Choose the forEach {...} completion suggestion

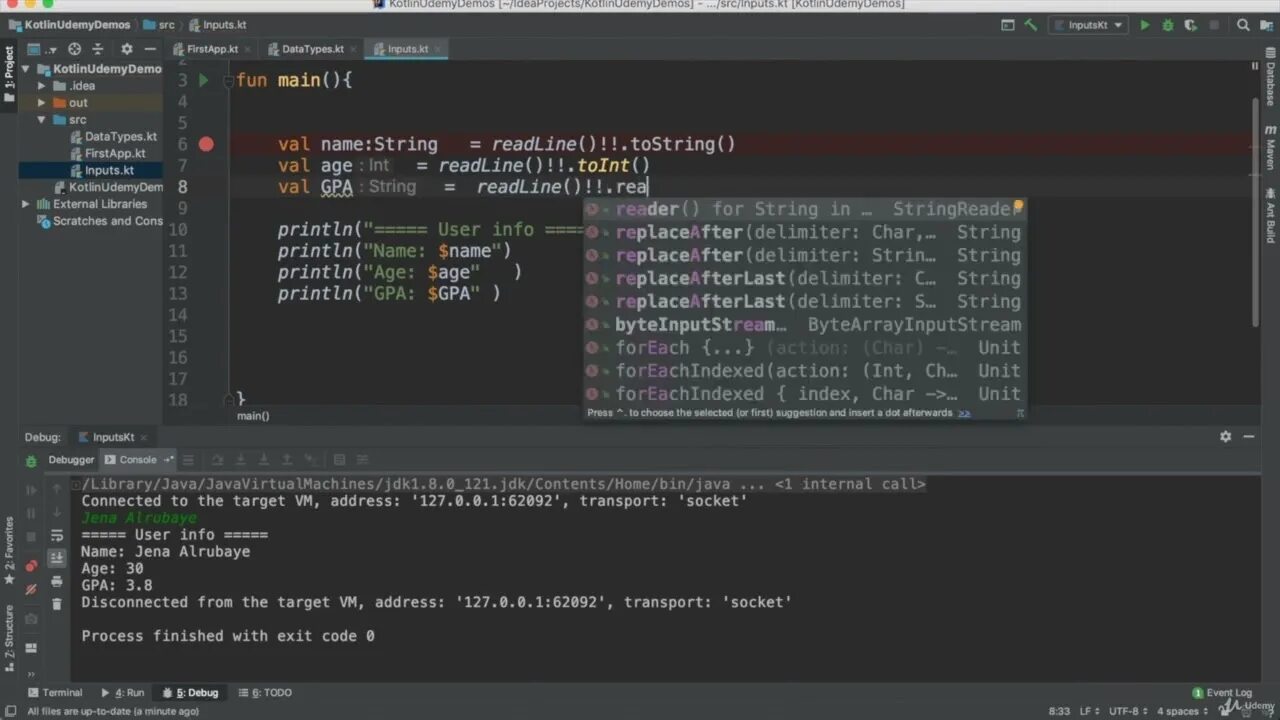point(805,347)
